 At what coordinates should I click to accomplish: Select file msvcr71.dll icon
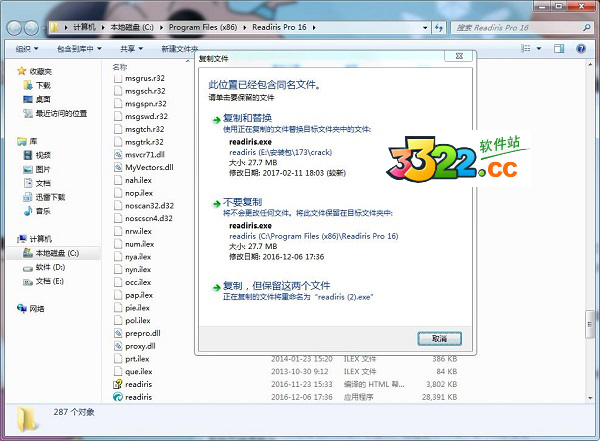click(x=118, y=155)
